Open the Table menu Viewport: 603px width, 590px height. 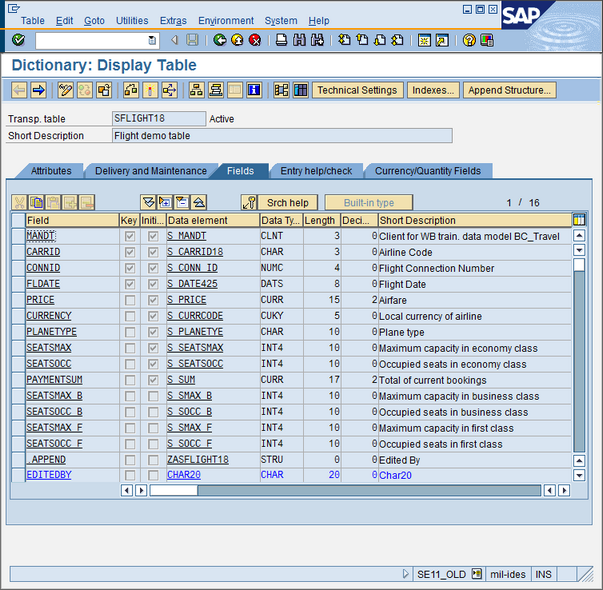33,21
